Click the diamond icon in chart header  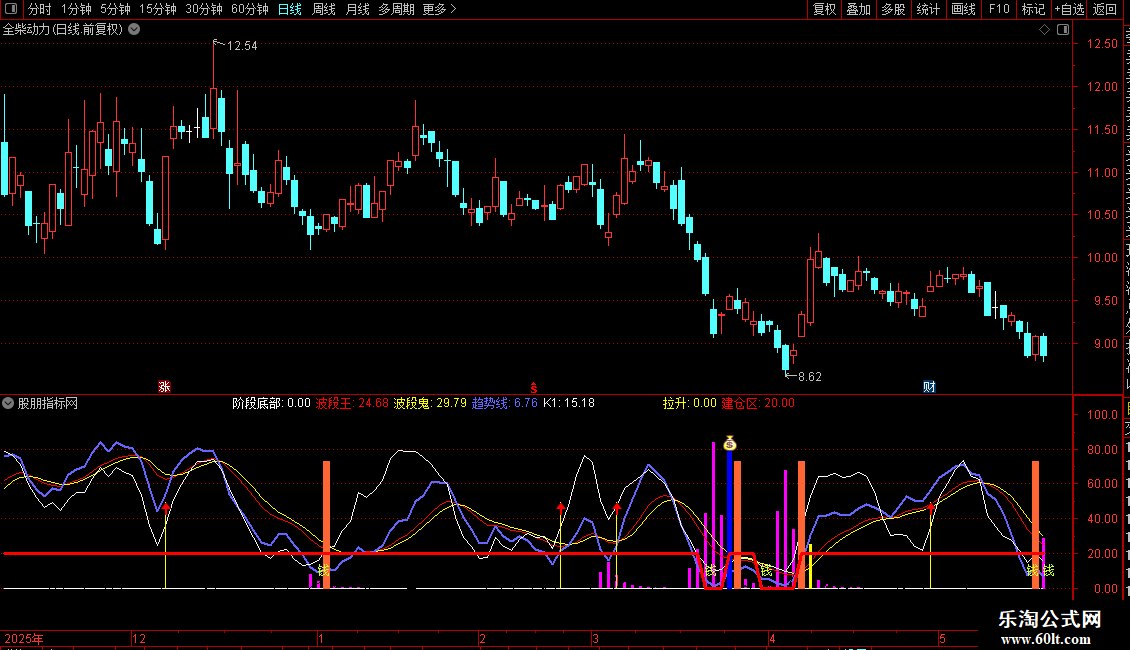1044,30
